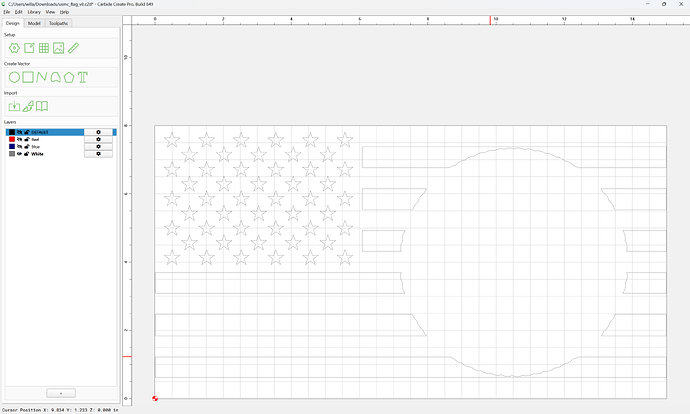The height and width of the screenshot is (414, 690).
Task: Open the View menu
Action: (50, 12)
